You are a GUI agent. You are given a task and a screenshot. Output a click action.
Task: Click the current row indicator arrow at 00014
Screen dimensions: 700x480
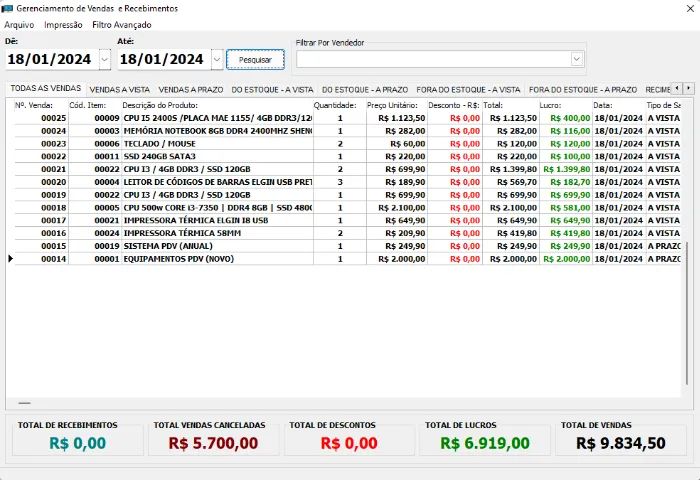(10, 259)
